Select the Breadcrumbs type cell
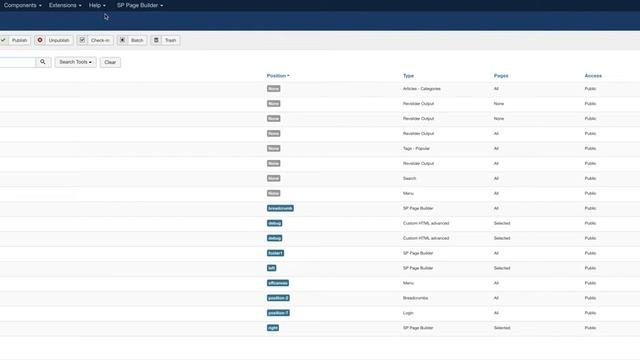This screenshot has height=360, width=640. pos(416,298)
